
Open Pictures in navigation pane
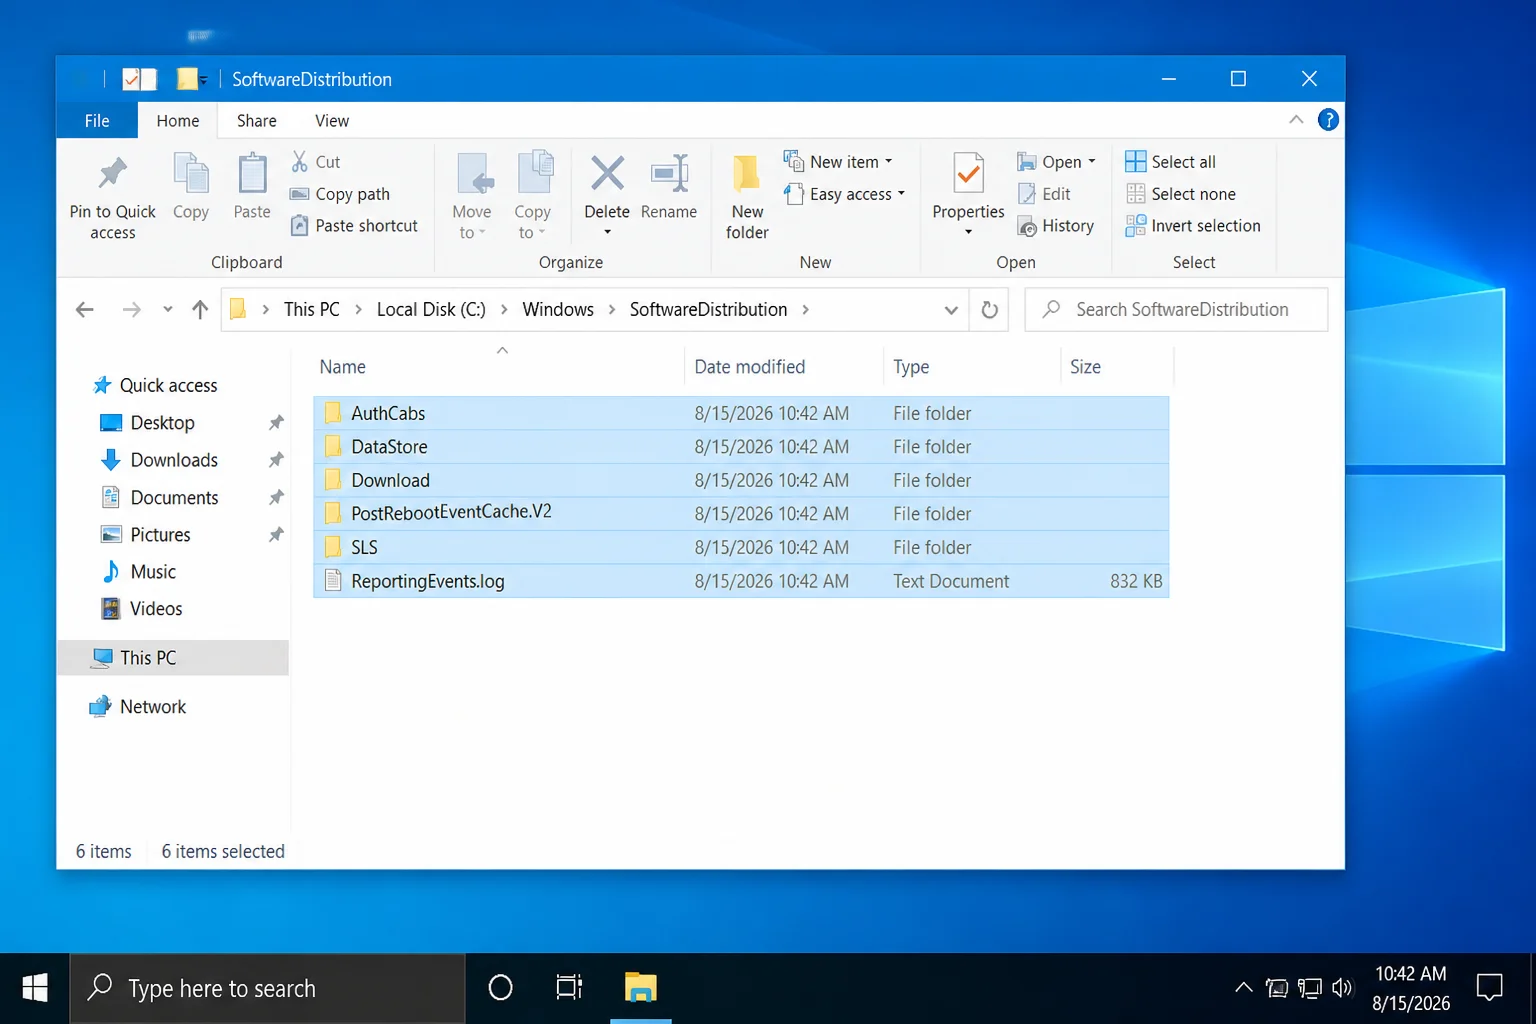coord(146,535)
